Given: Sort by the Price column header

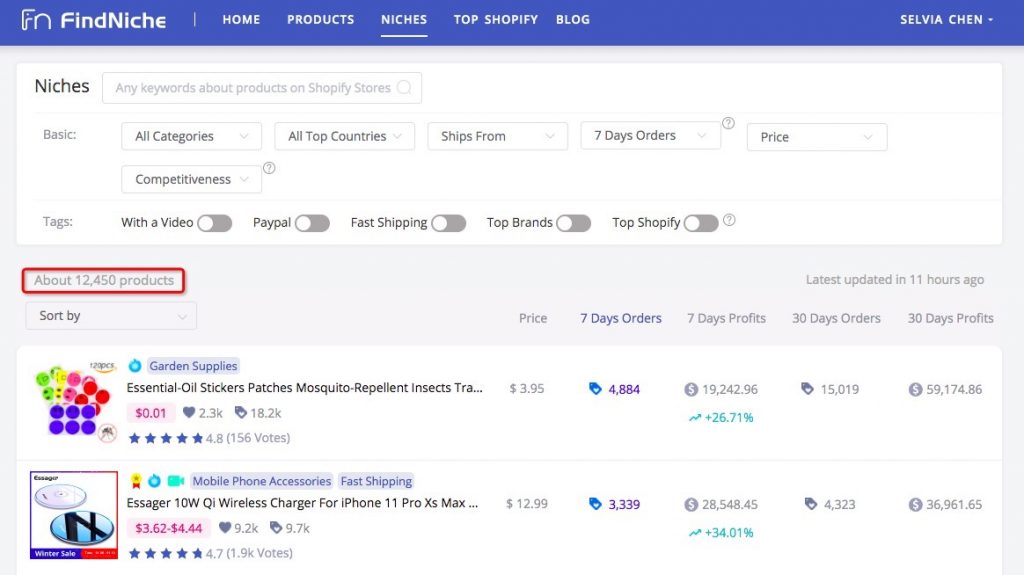Looking at the screenshot, I should 533,318.
